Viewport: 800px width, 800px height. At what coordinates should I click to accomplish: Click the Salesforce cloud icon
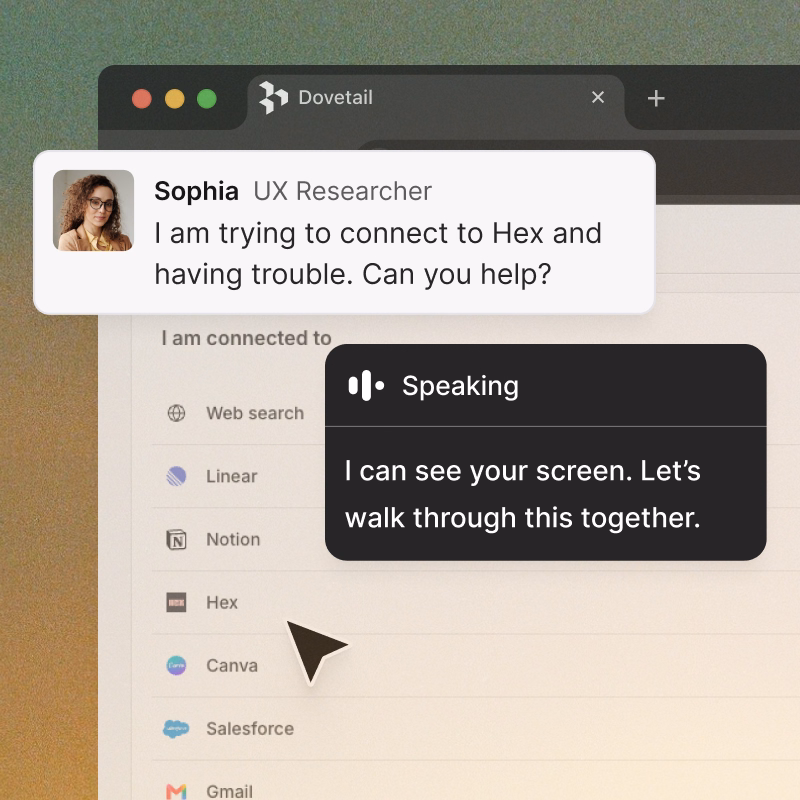(x=176, y=729)
